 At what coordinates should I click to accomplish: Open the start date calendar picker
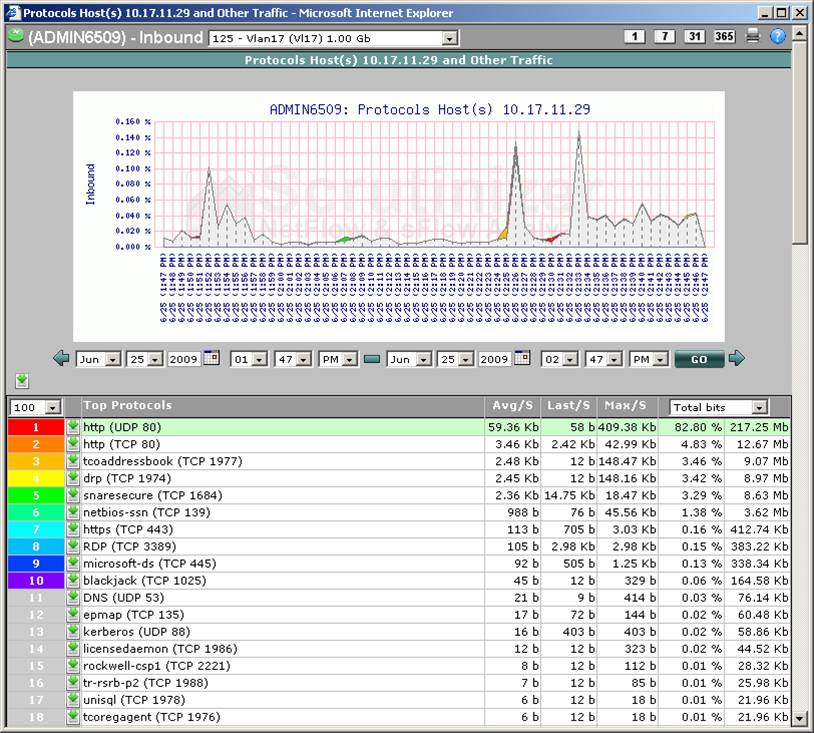click(x=211, y=358)
